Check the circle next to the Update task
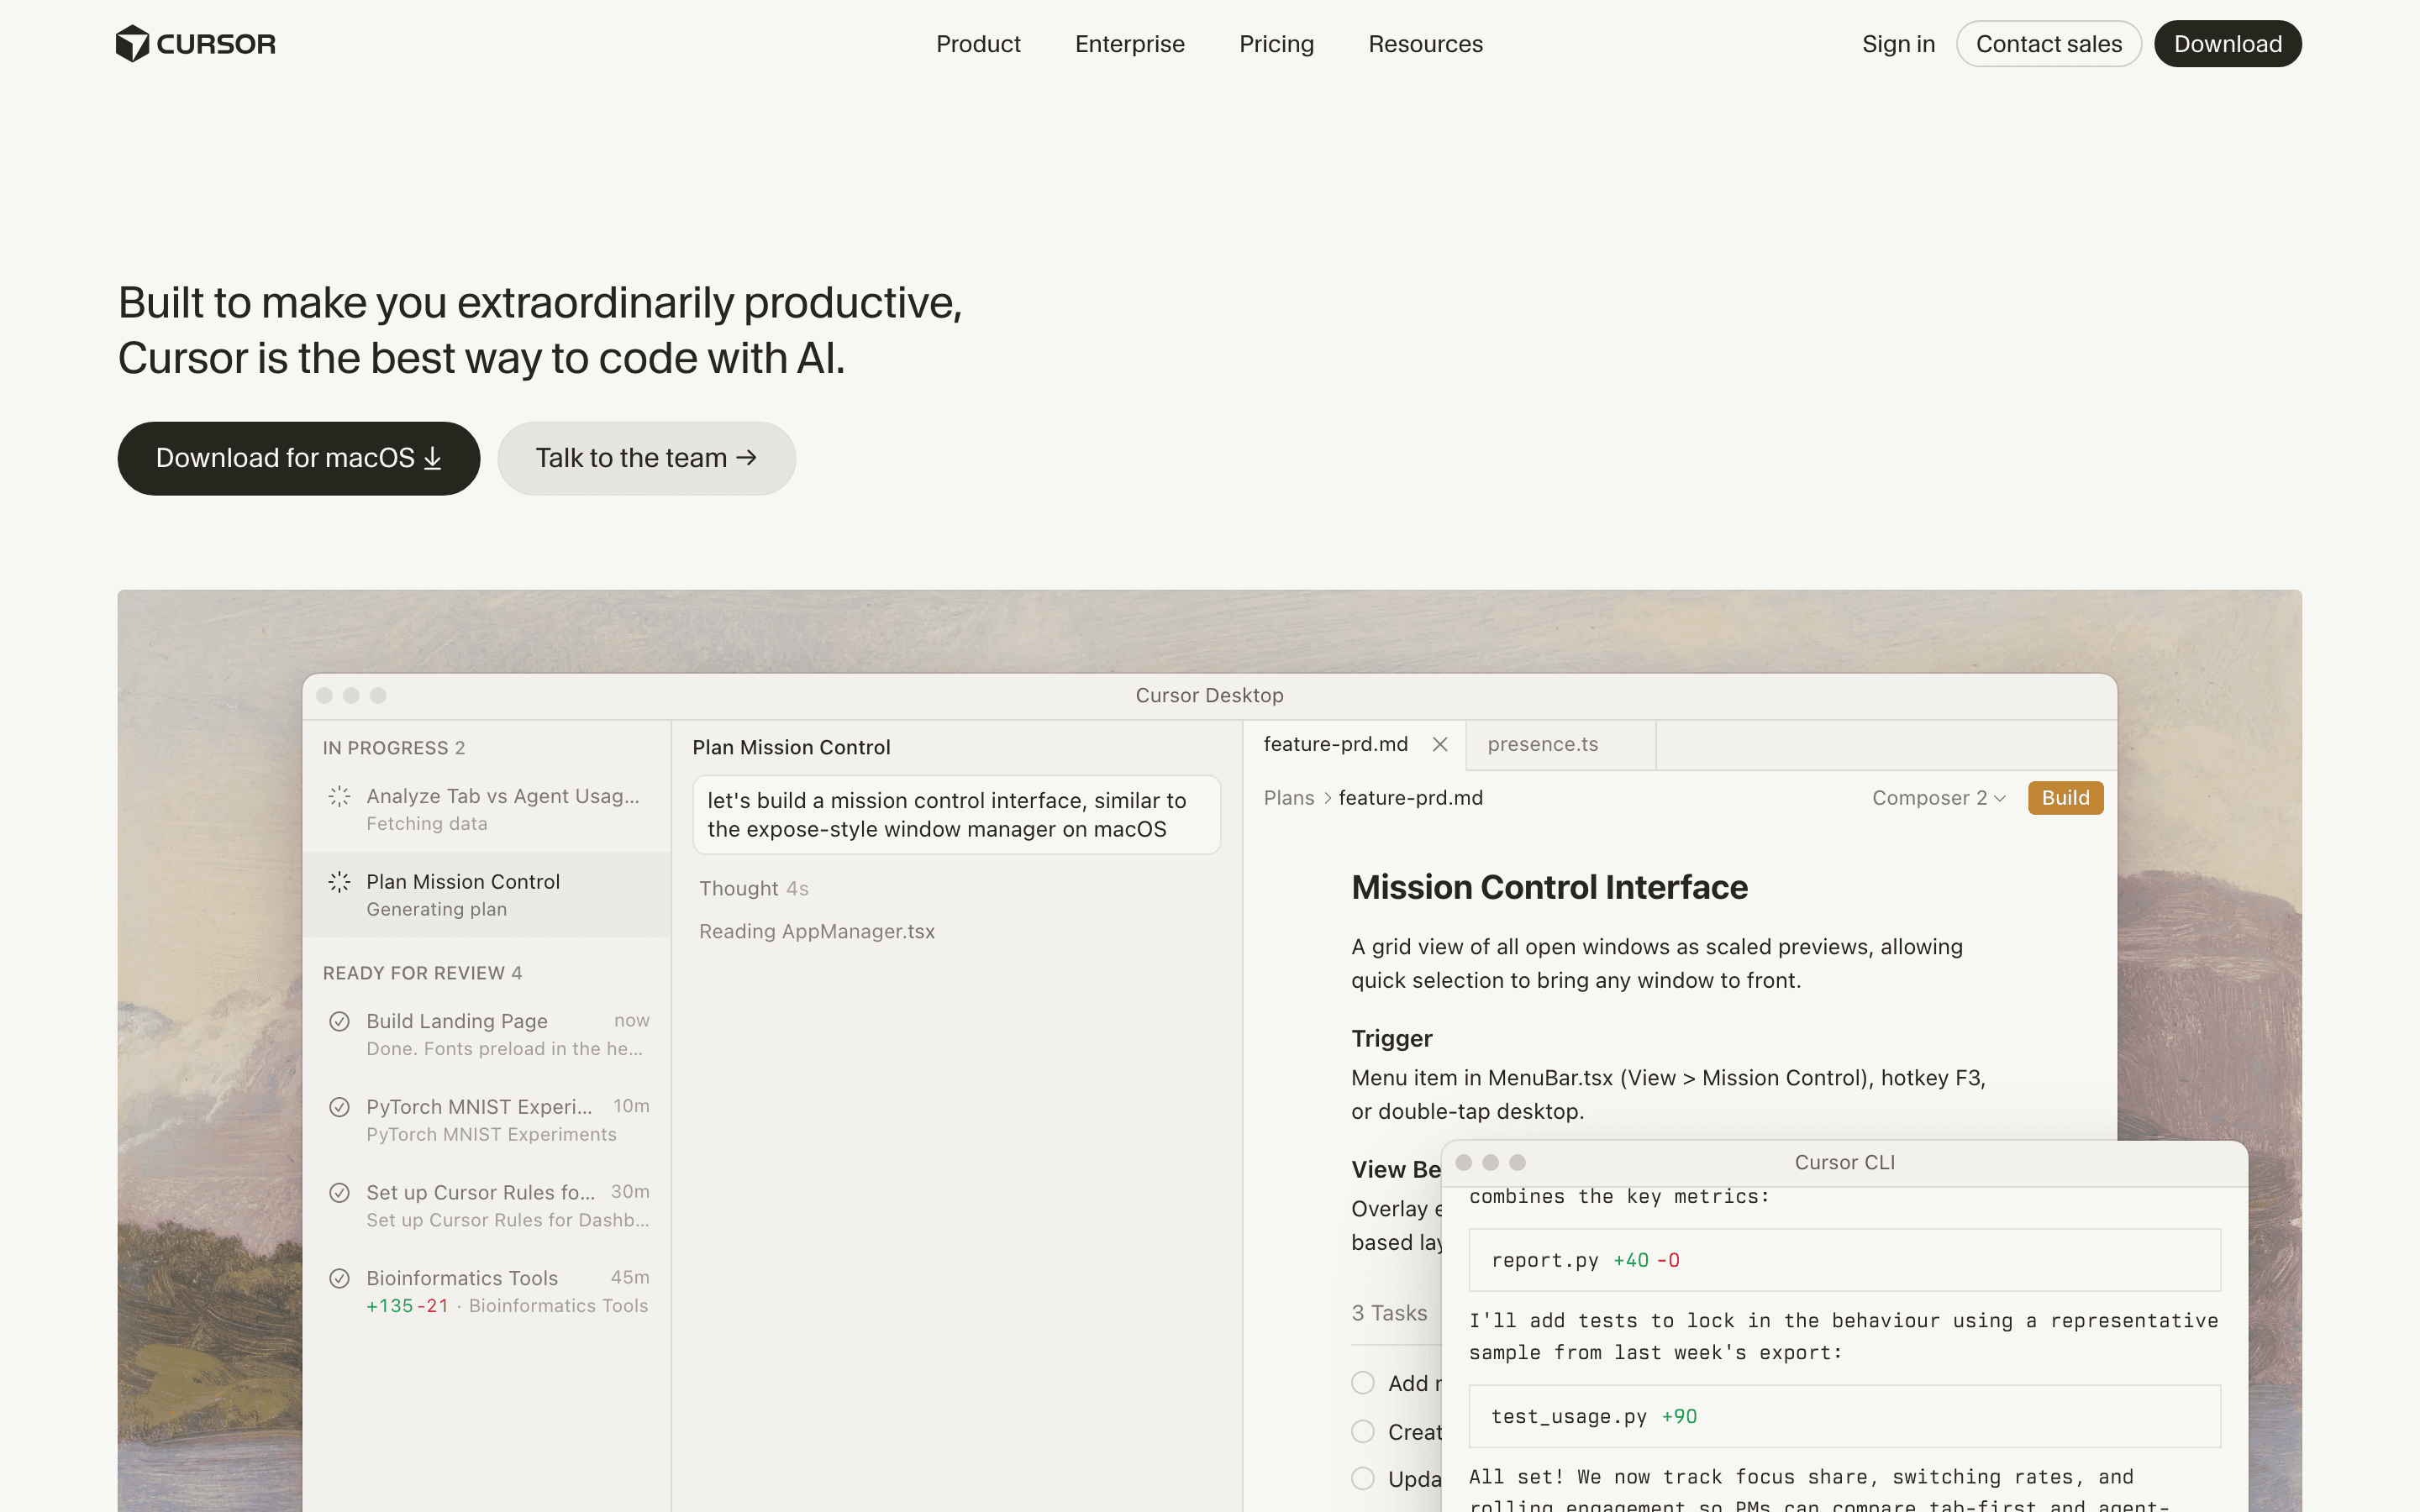2420x1512 pixels. click(x=1362, y=1478)
